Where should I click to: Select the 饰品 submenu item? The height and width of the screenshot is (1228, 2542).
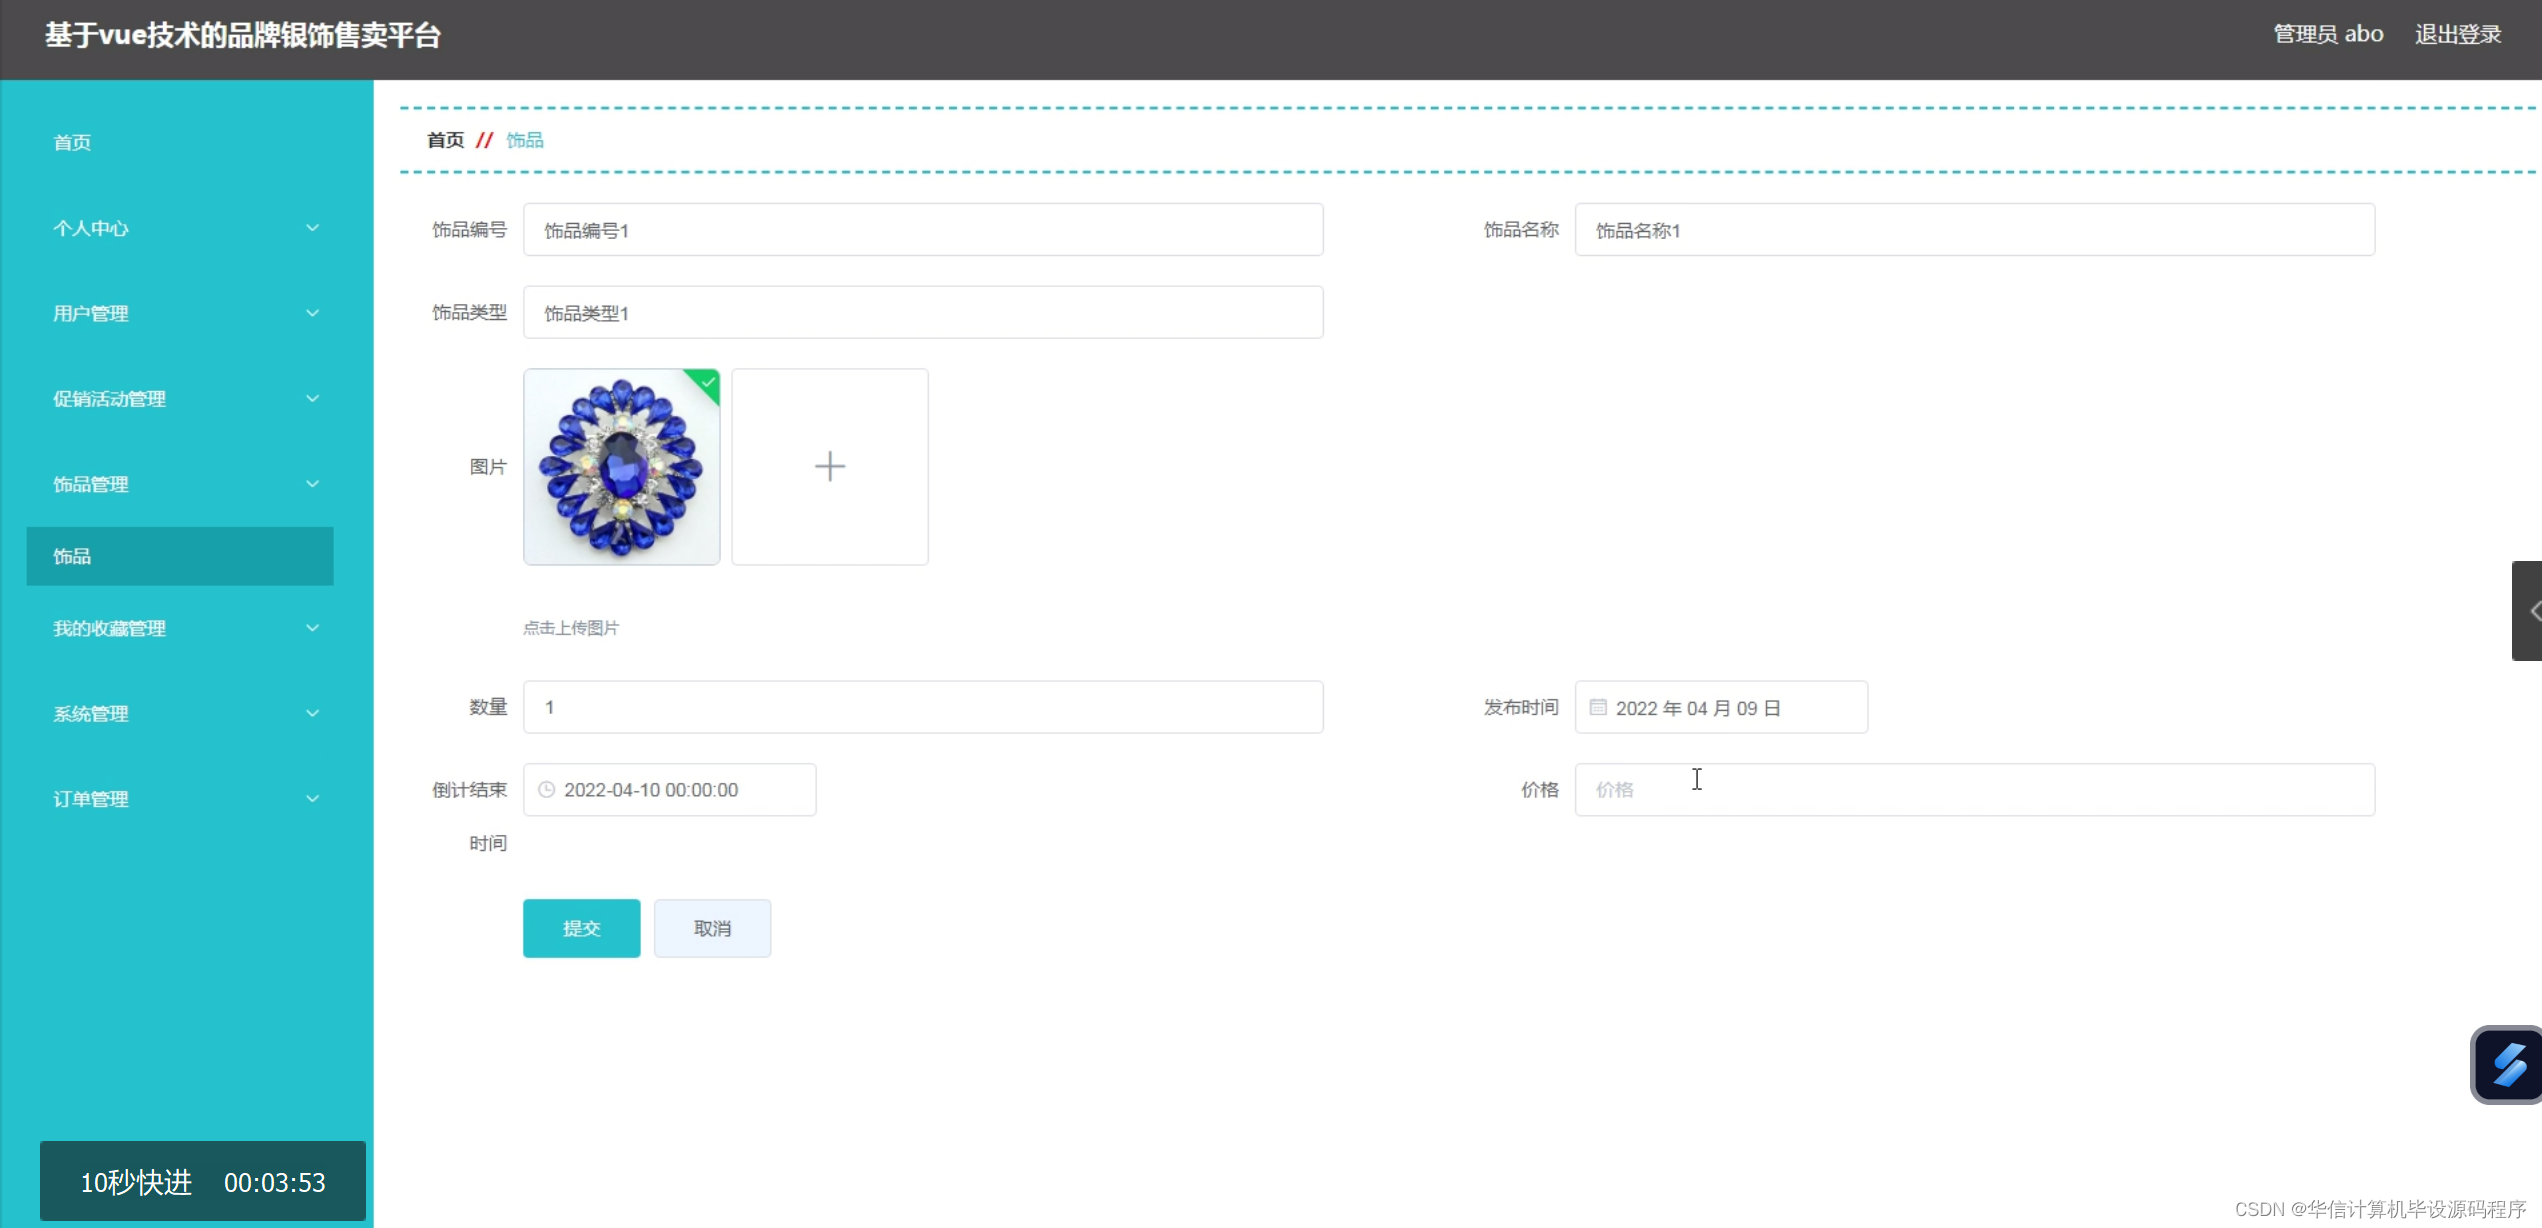[x=180, y=556]
